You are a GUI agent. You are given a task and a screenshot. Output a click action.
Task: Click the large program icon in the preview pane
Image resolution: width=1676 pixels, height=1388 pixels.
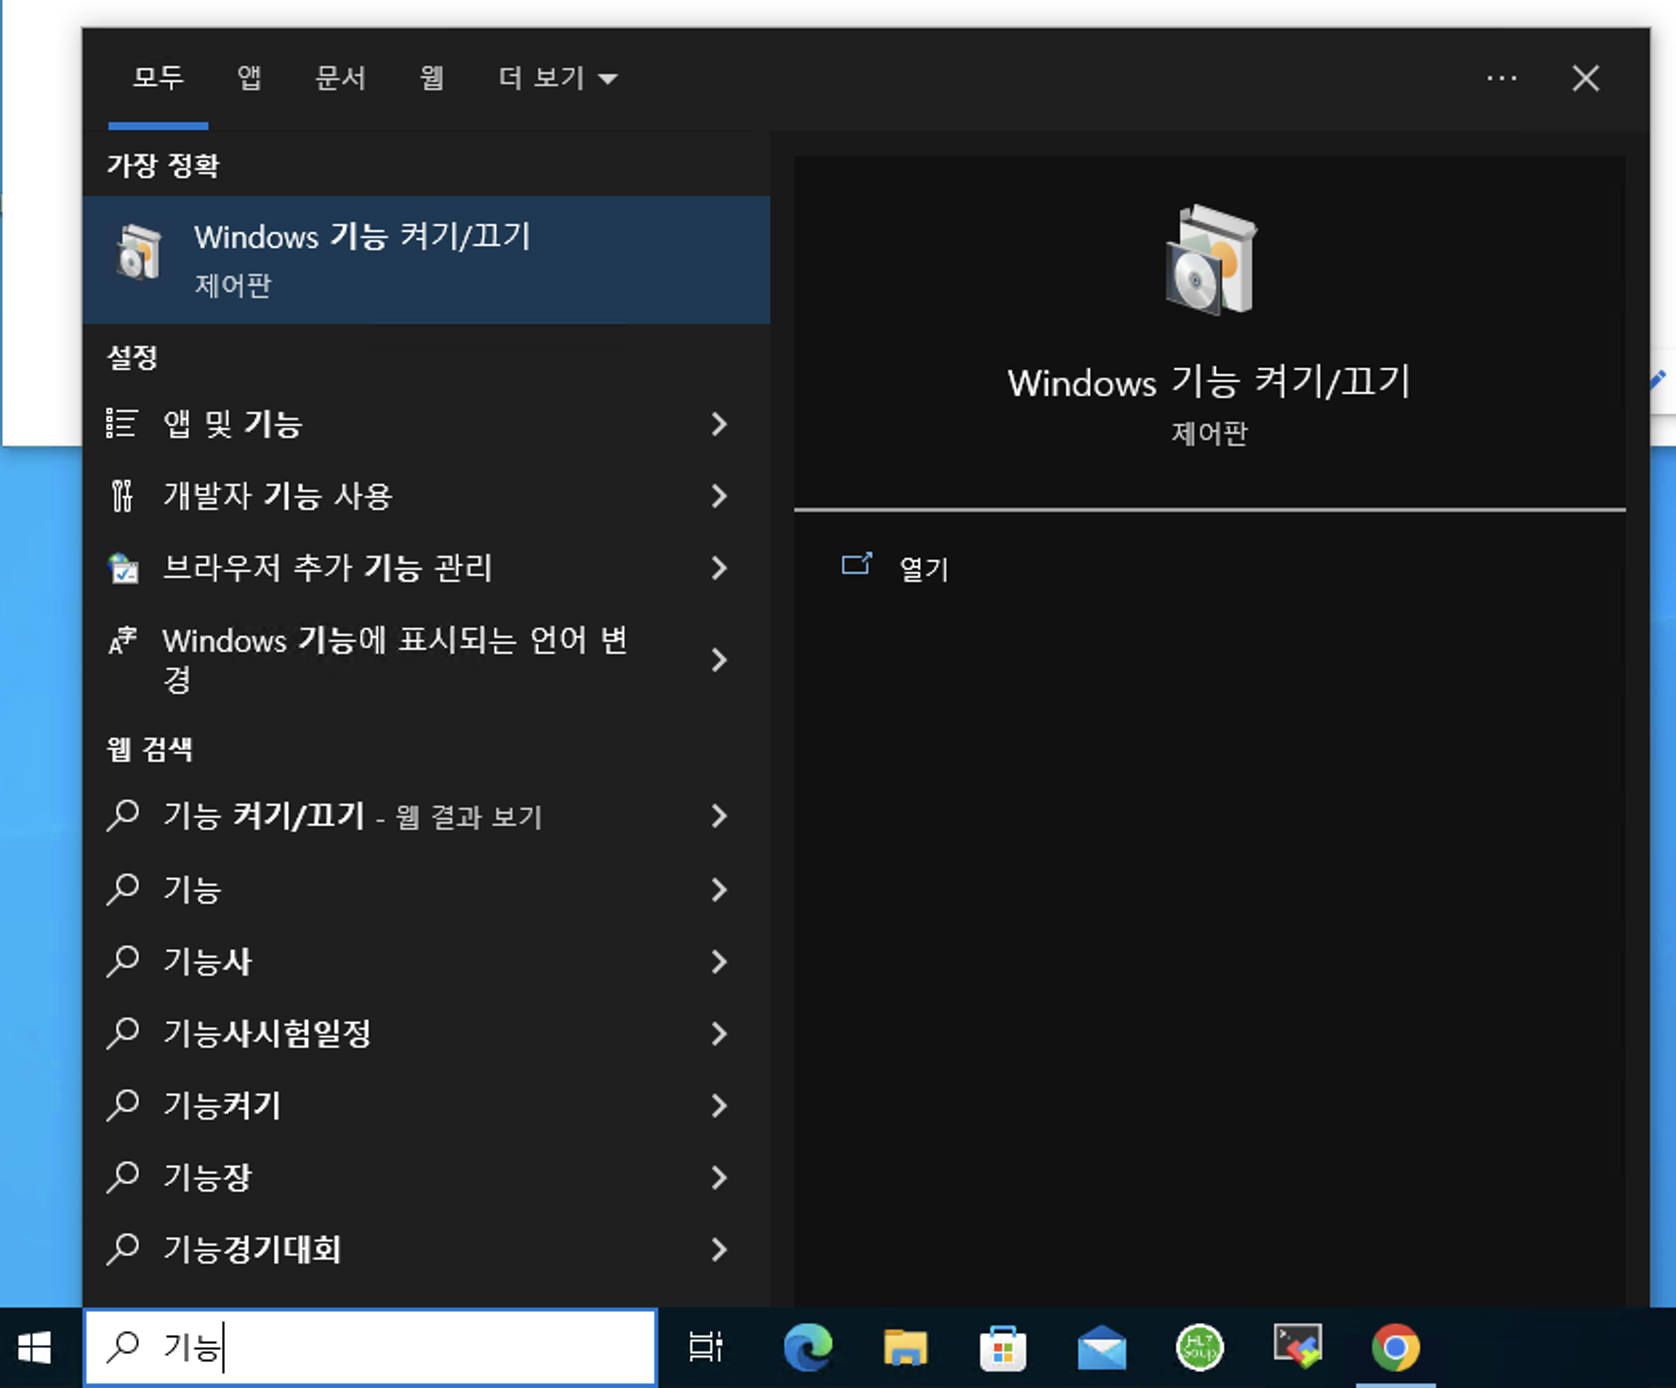1210,260
